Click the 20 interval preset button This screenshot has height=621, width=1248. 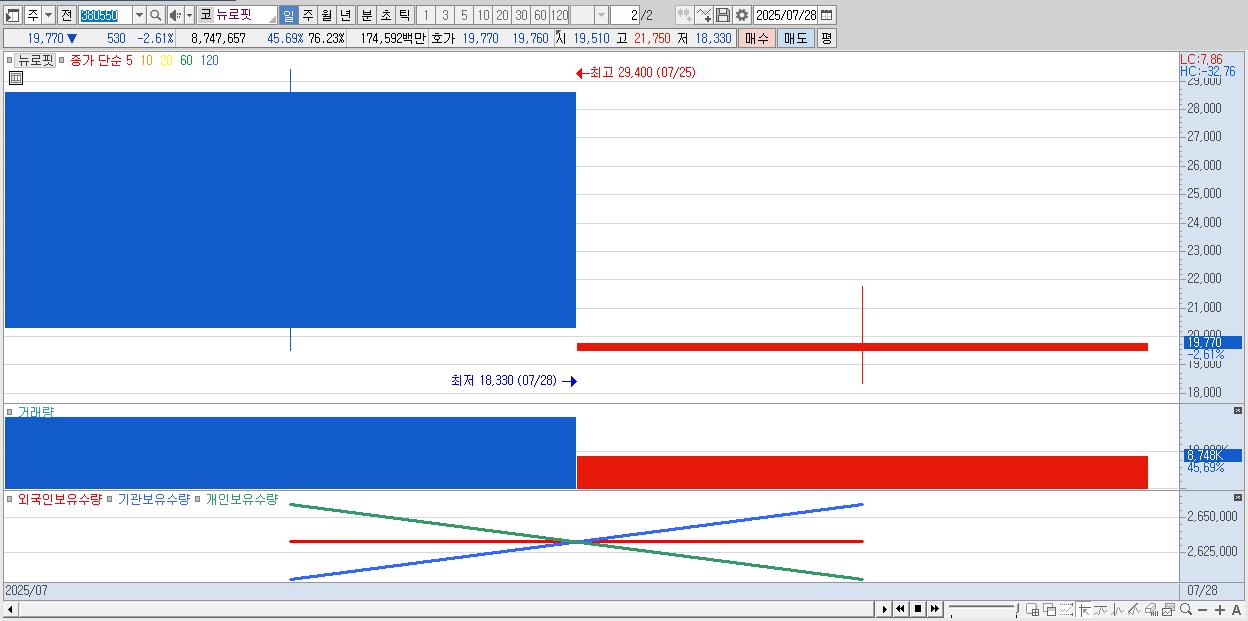click(x=502, y=15)
